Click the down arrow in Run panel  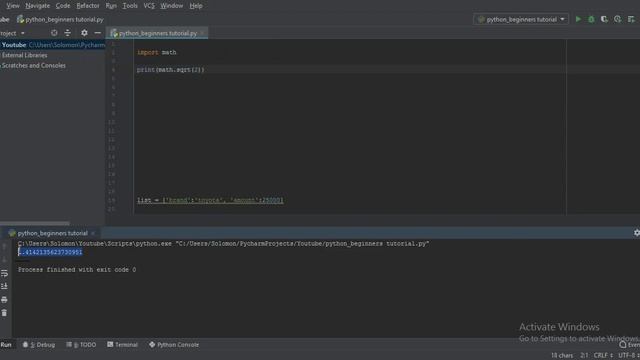click(4, 260)
